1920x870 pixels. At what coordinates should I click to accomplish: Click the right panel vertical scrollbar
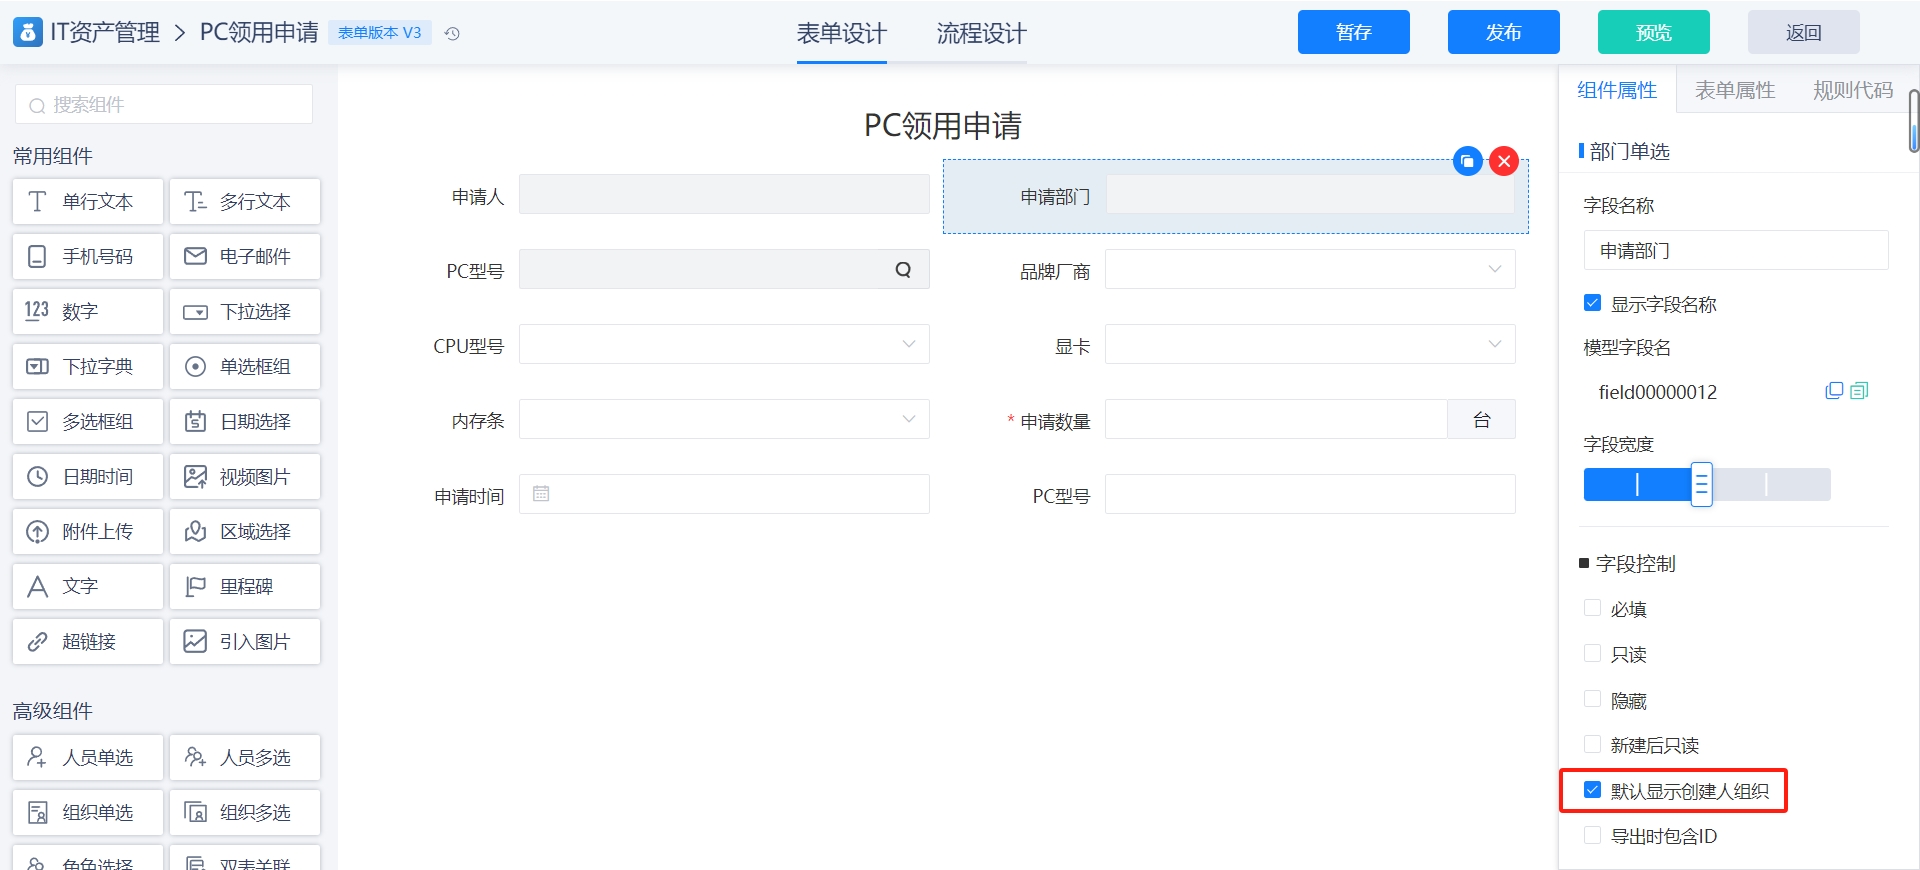click(x=1914, y=120)
